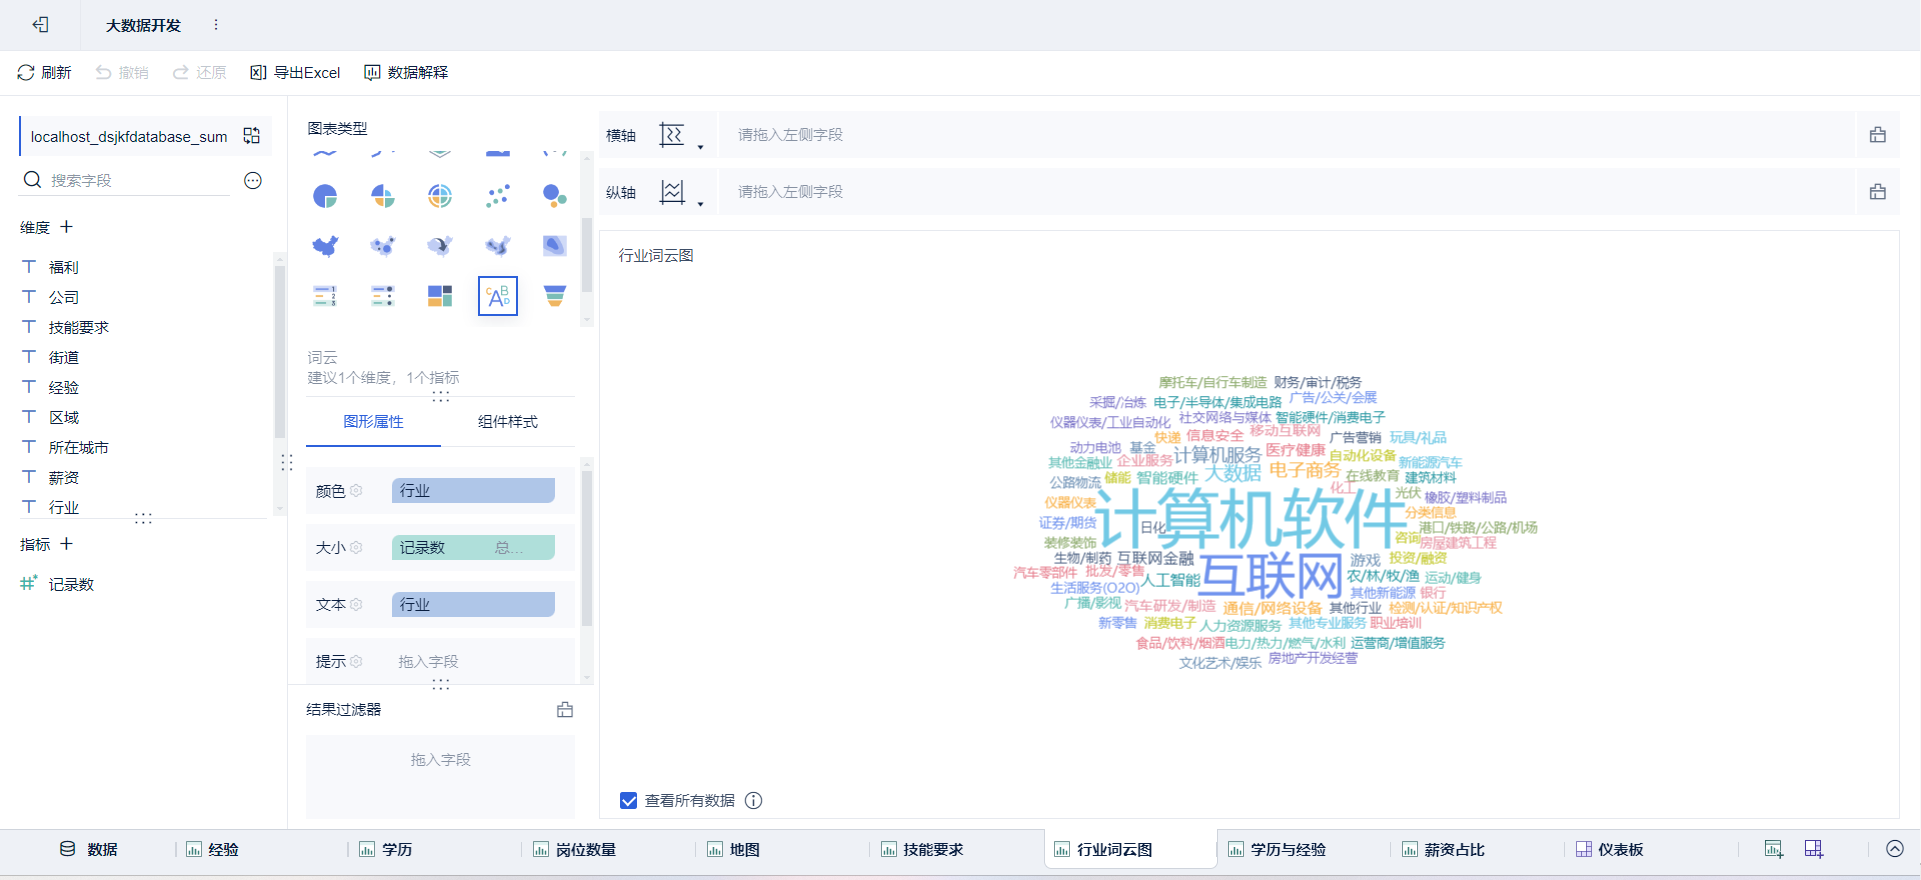Image resolution: width=1921 pixels, height=880 pixels.
Task: Open the 纵轴 axis type dropdown
Action: (681, 192)
